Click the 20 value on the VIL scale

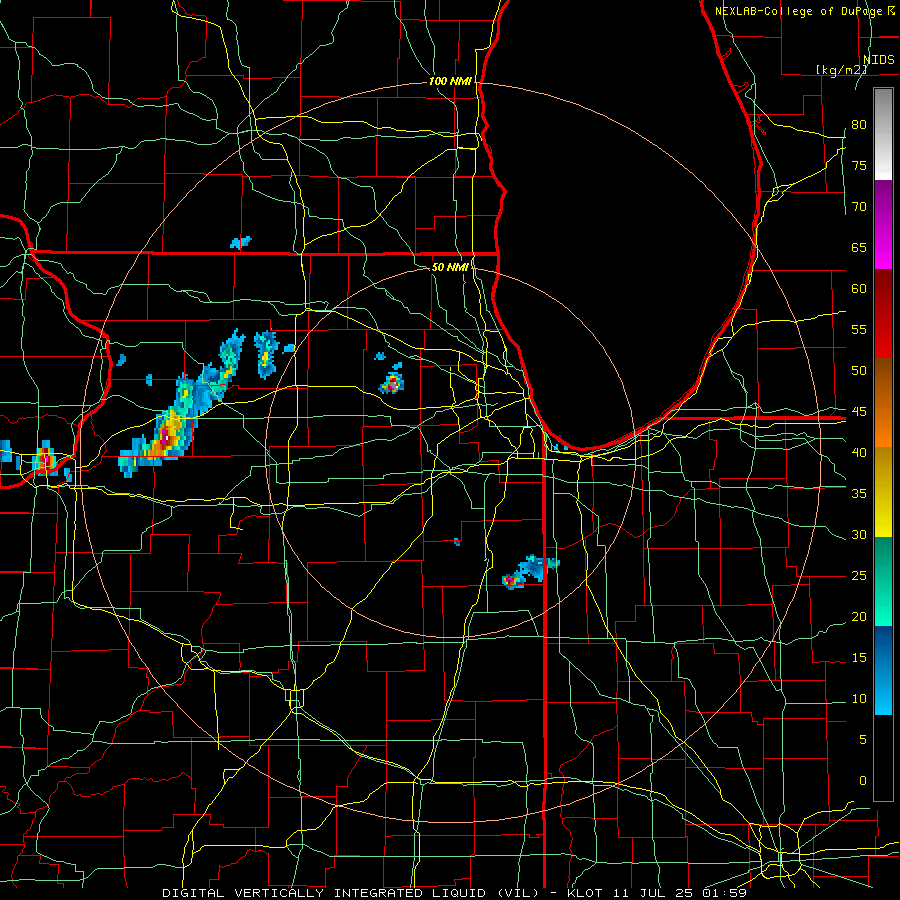859,616
